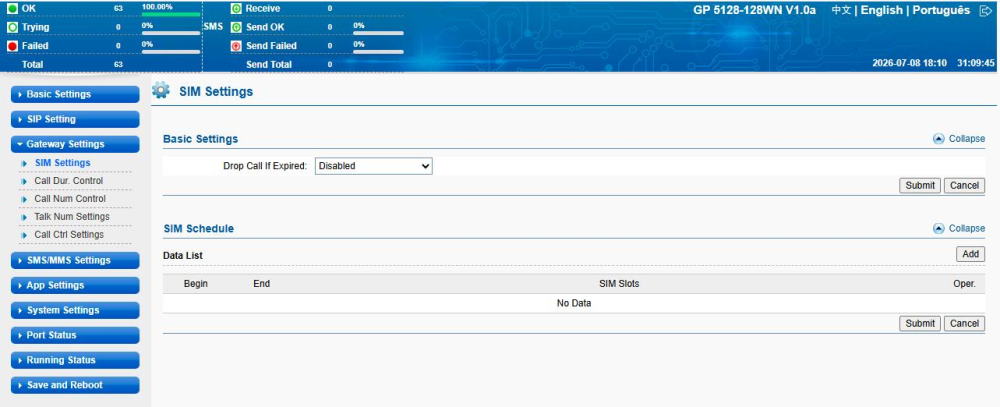Click the Collapse arrow icon for Basic Settings
1000x407 pixels.
939,139
